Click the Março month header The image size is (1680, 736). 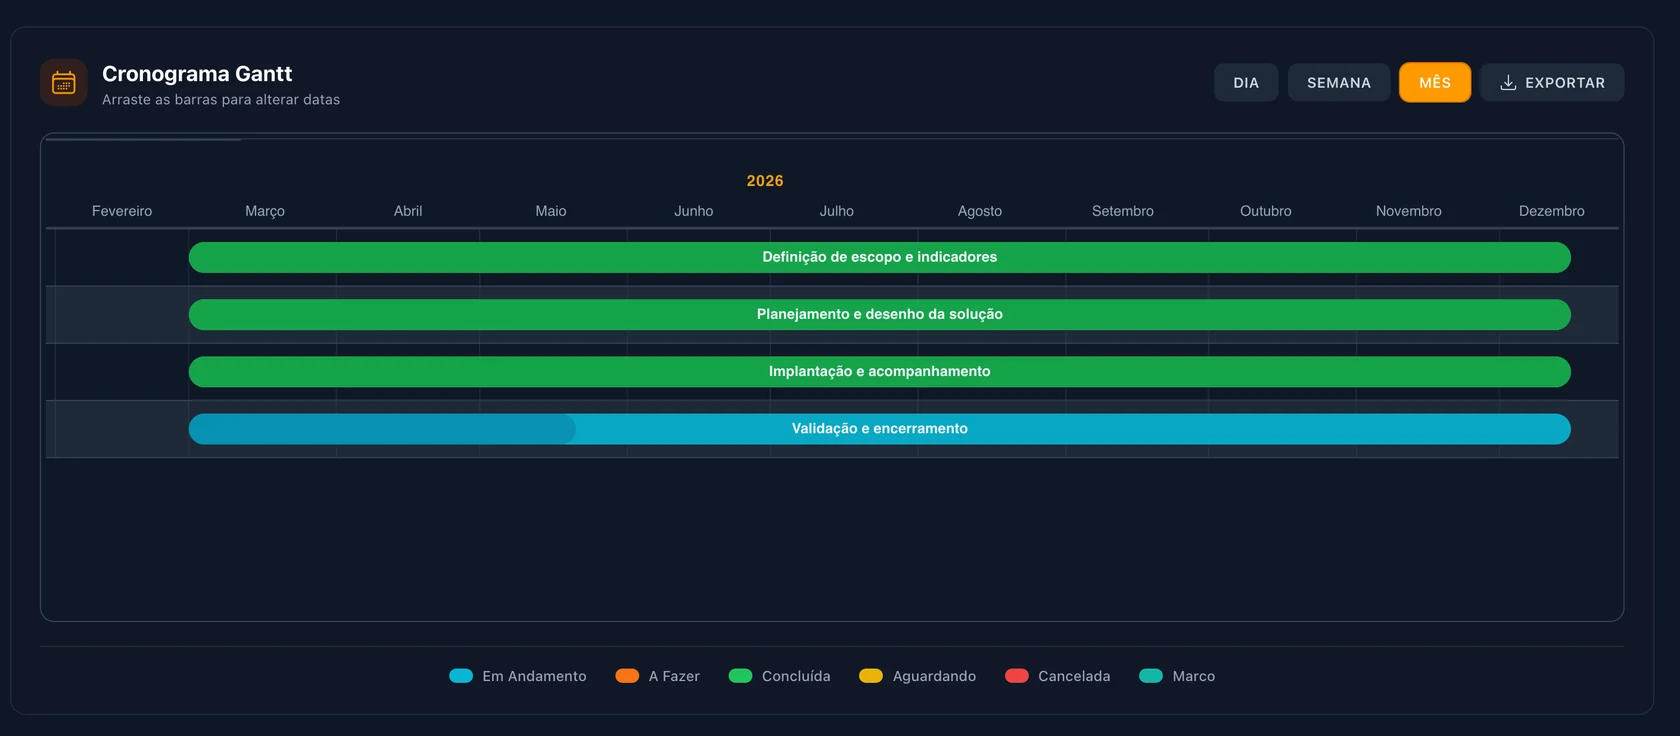265,211
